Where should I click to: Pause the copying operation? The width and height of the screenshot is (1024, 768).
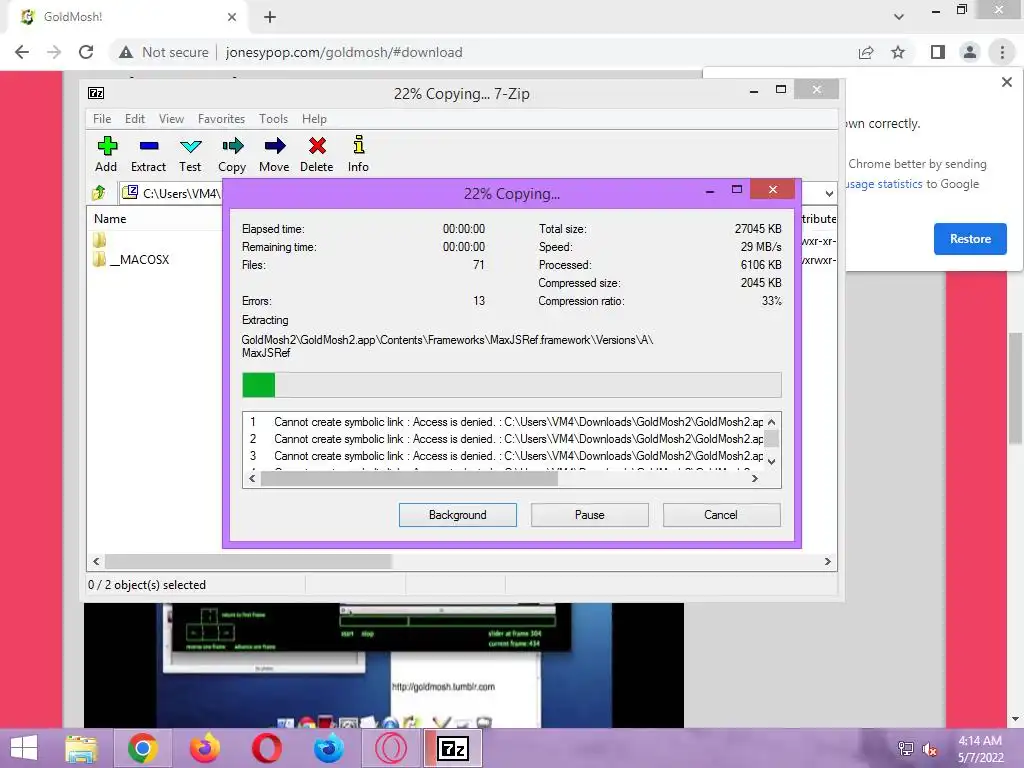[590, 515]
